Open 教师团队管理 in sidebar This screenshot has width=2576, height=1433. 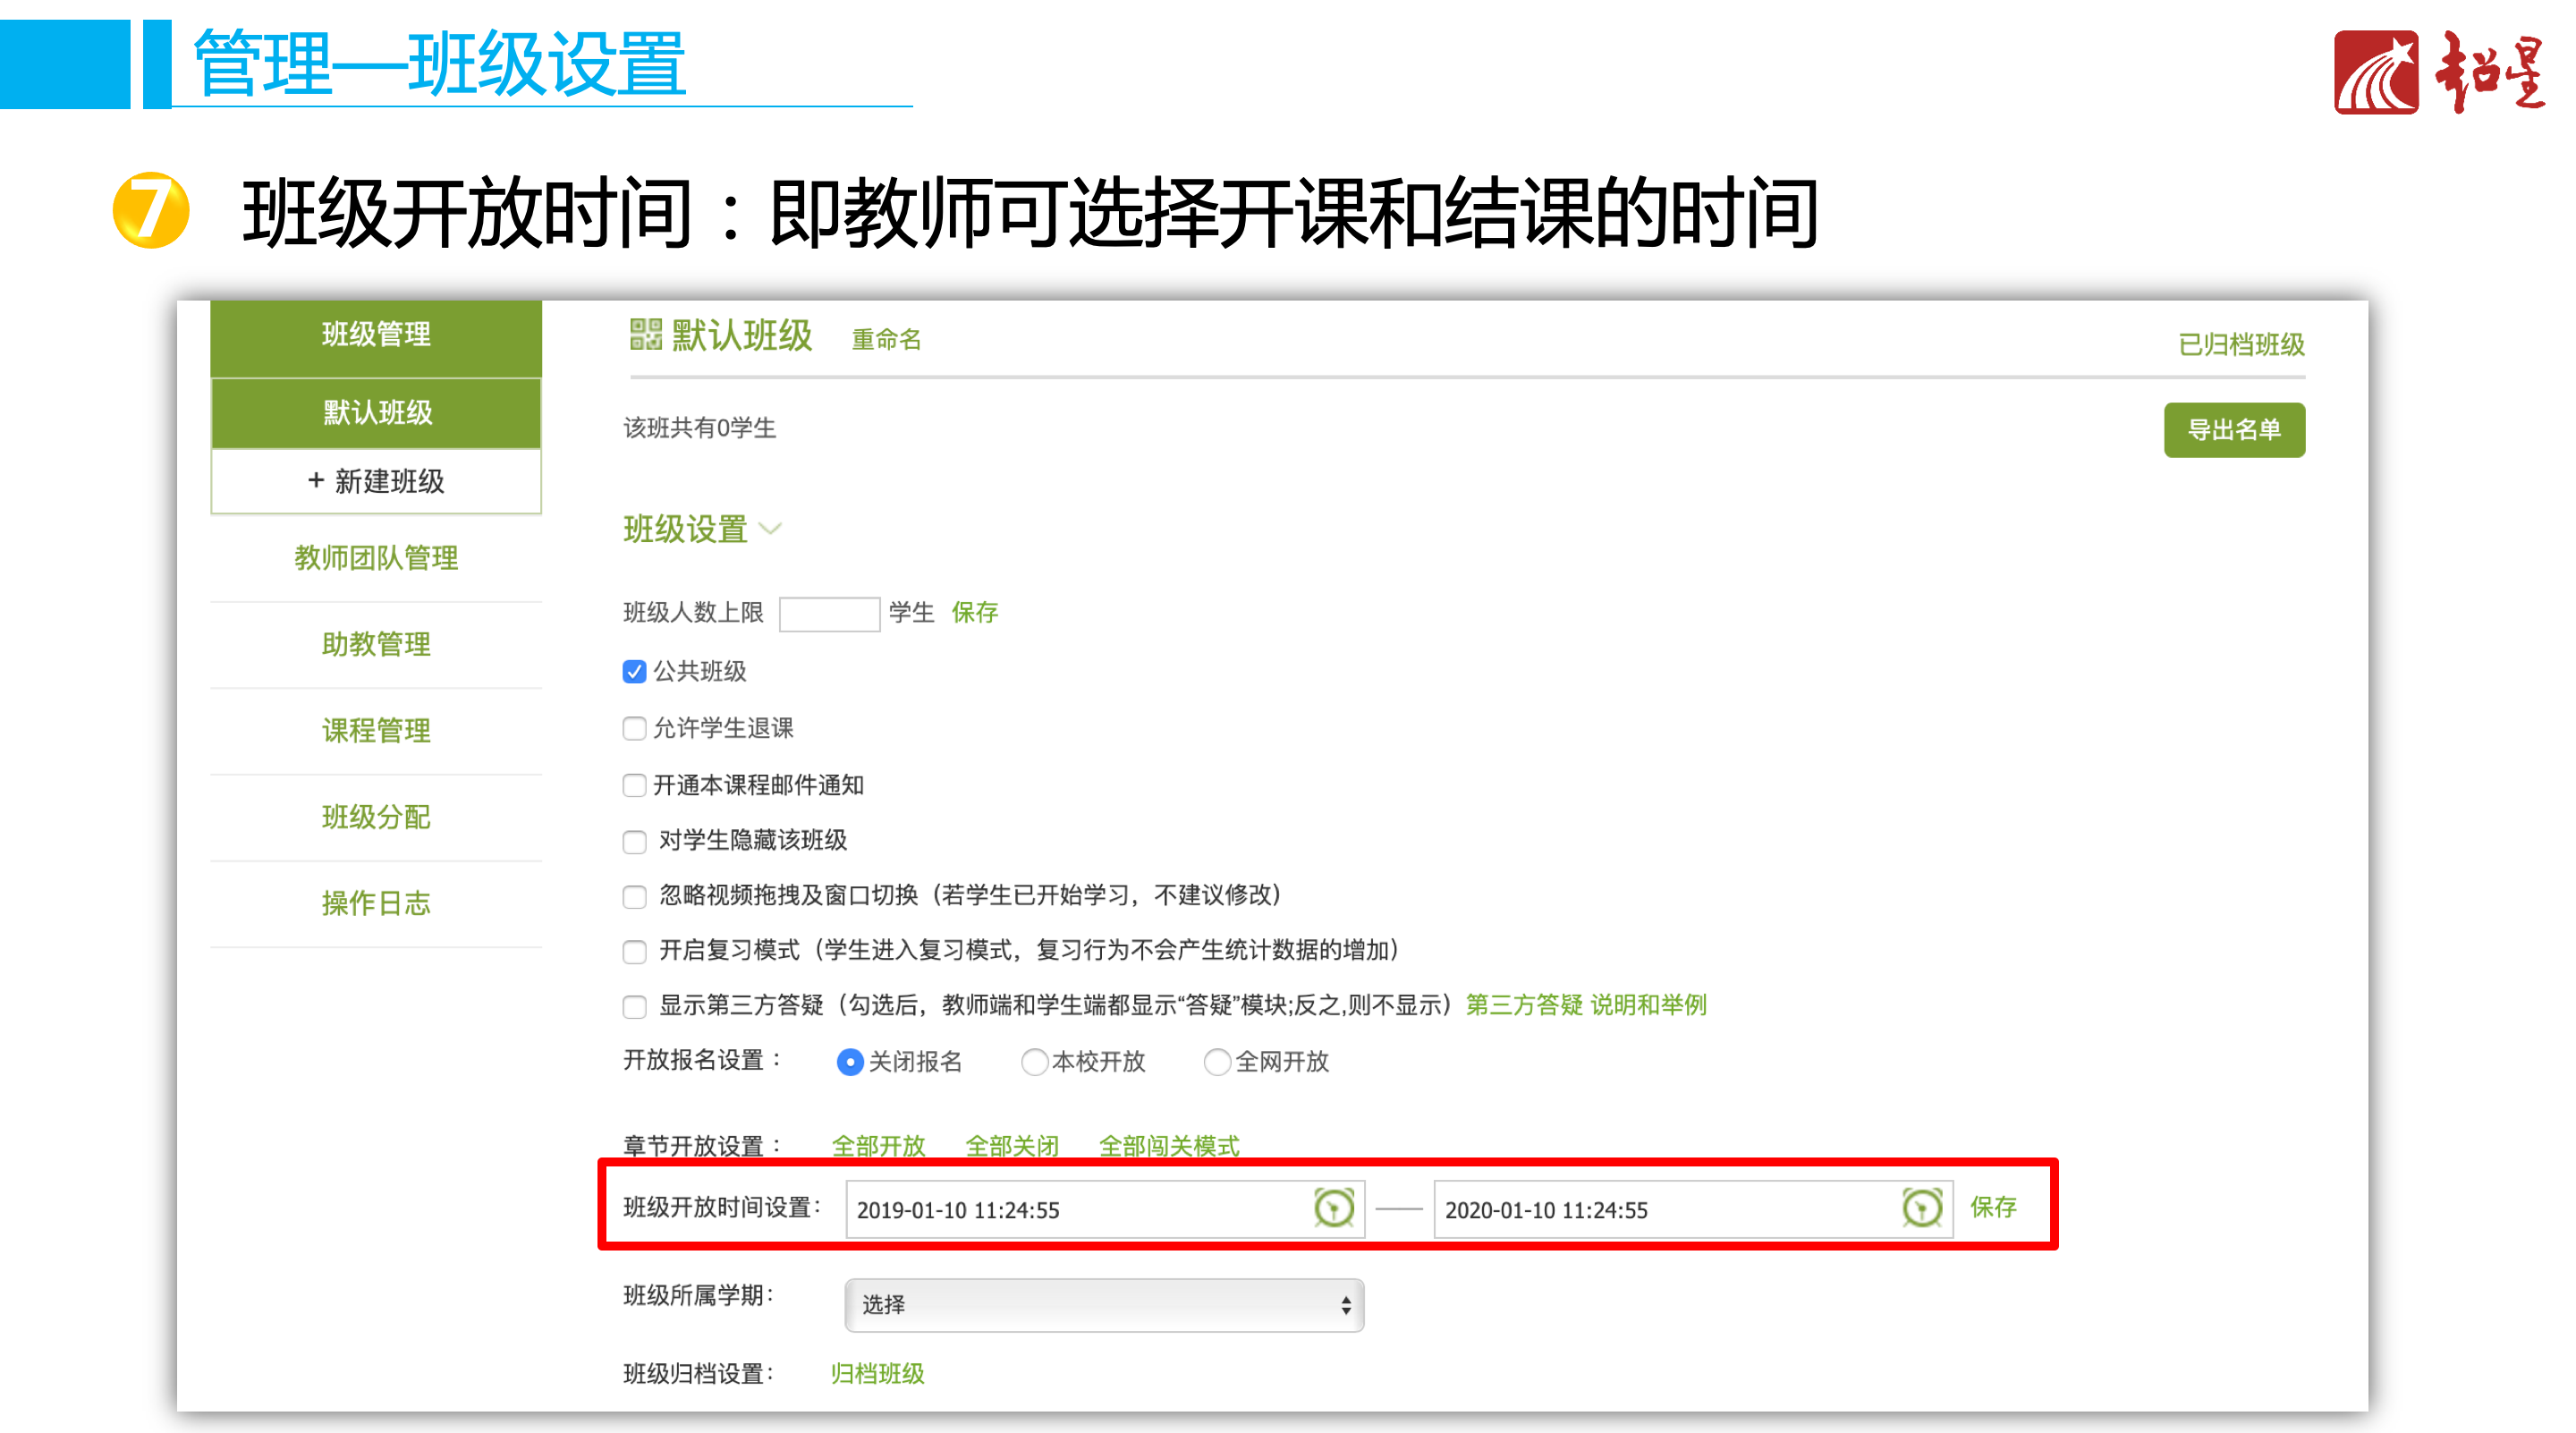376,558
